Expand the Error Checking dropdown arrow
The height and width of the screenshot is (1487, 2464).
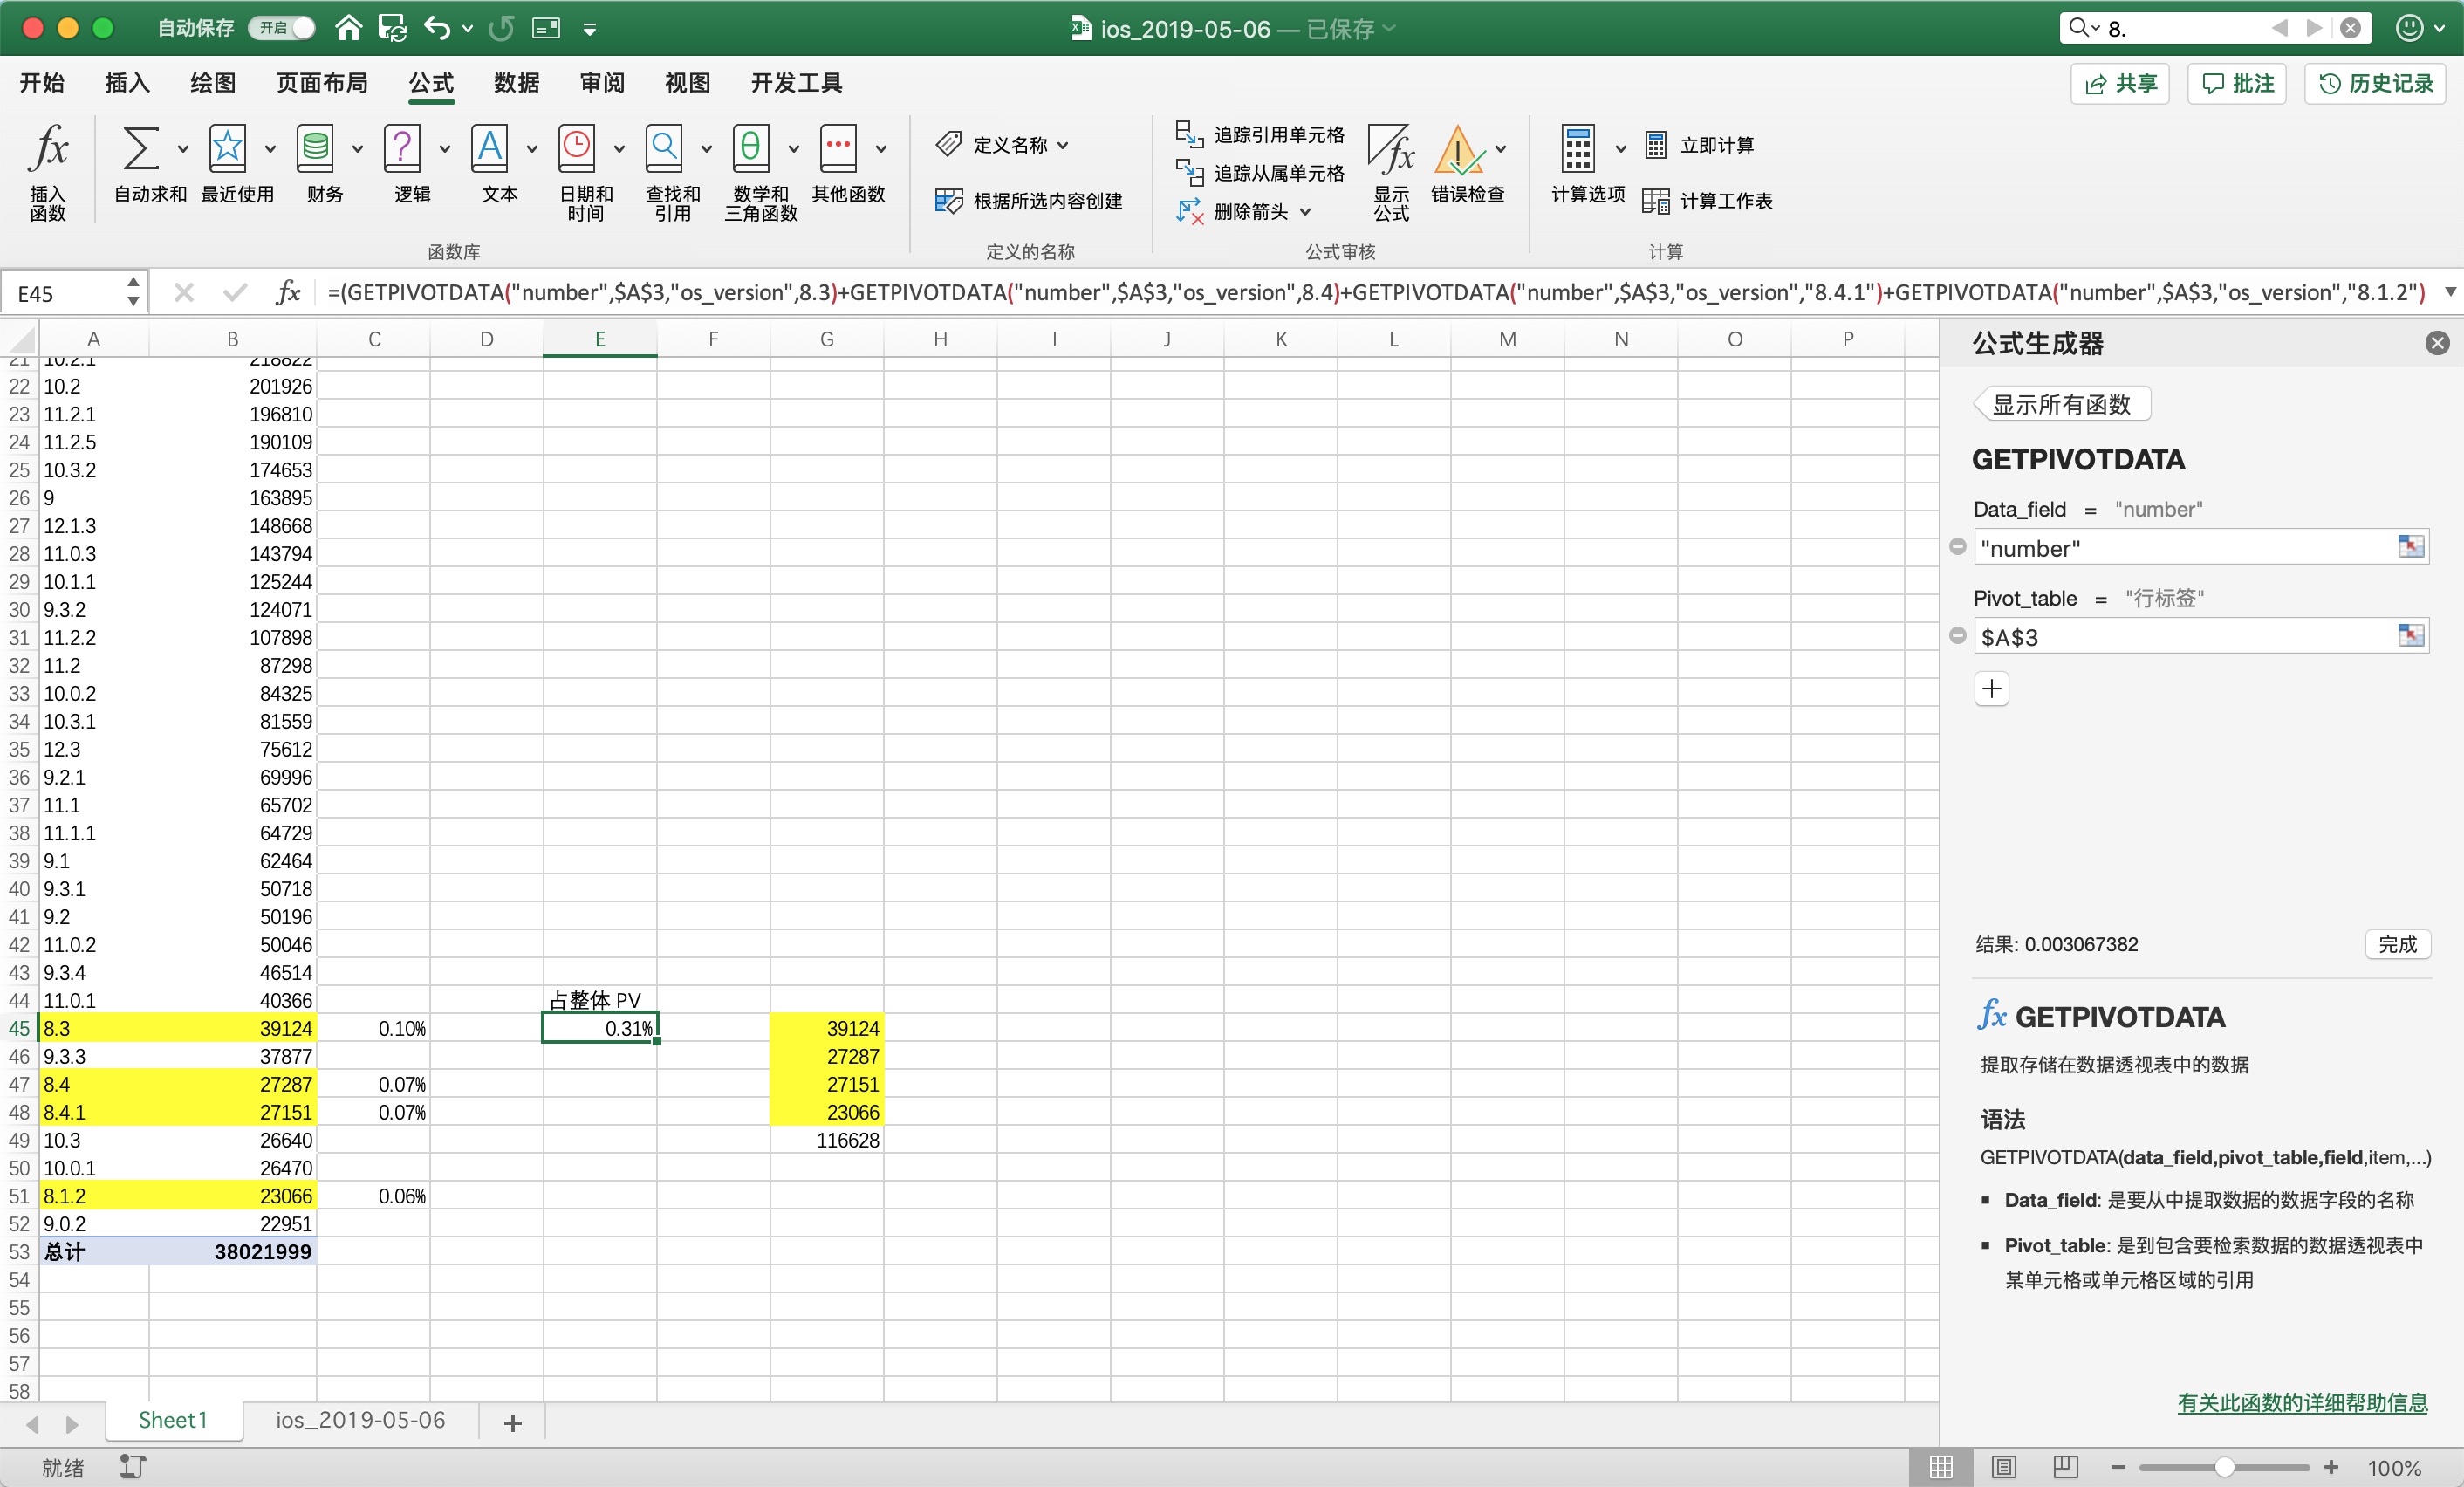pyautogui.click(x=1500, y=149)
